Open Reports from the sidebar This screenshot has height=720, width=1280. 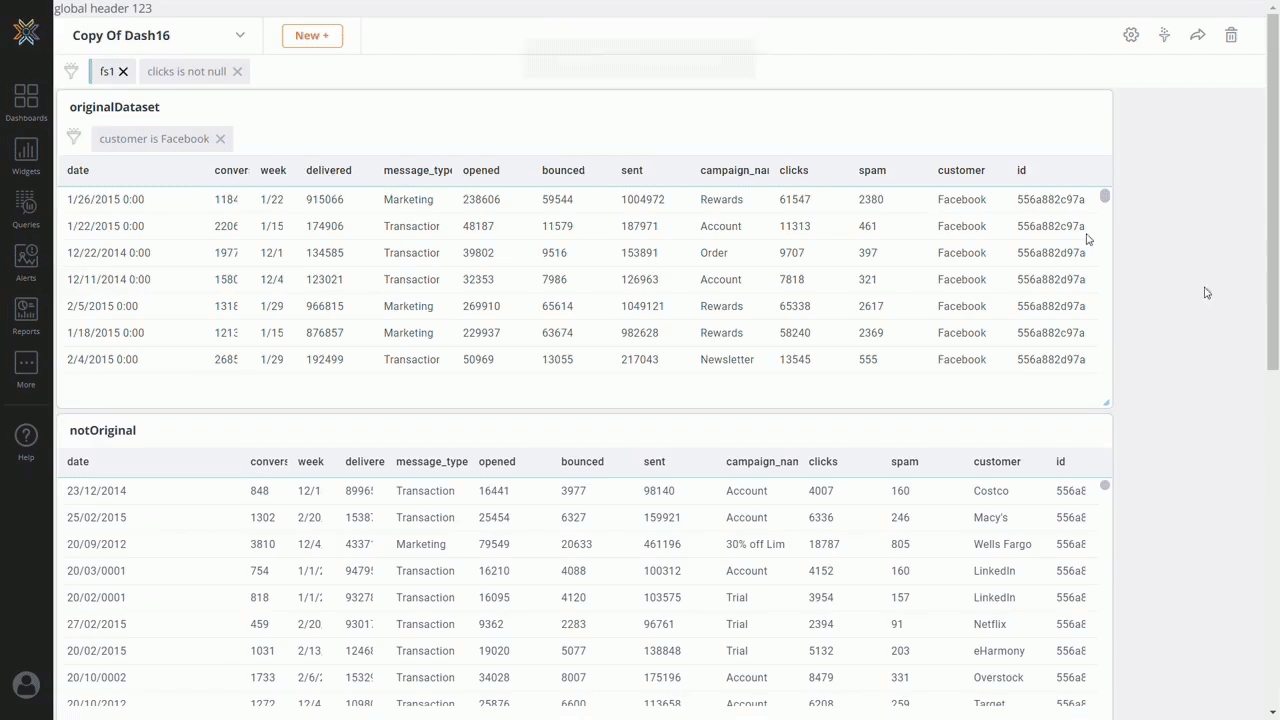coord(26,317)
